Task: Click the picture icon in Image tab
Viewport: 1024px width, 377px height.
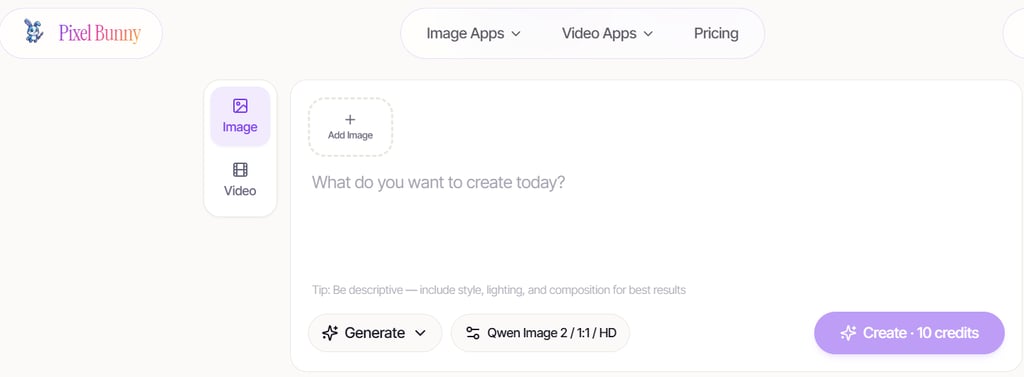Action: (240, 106)
